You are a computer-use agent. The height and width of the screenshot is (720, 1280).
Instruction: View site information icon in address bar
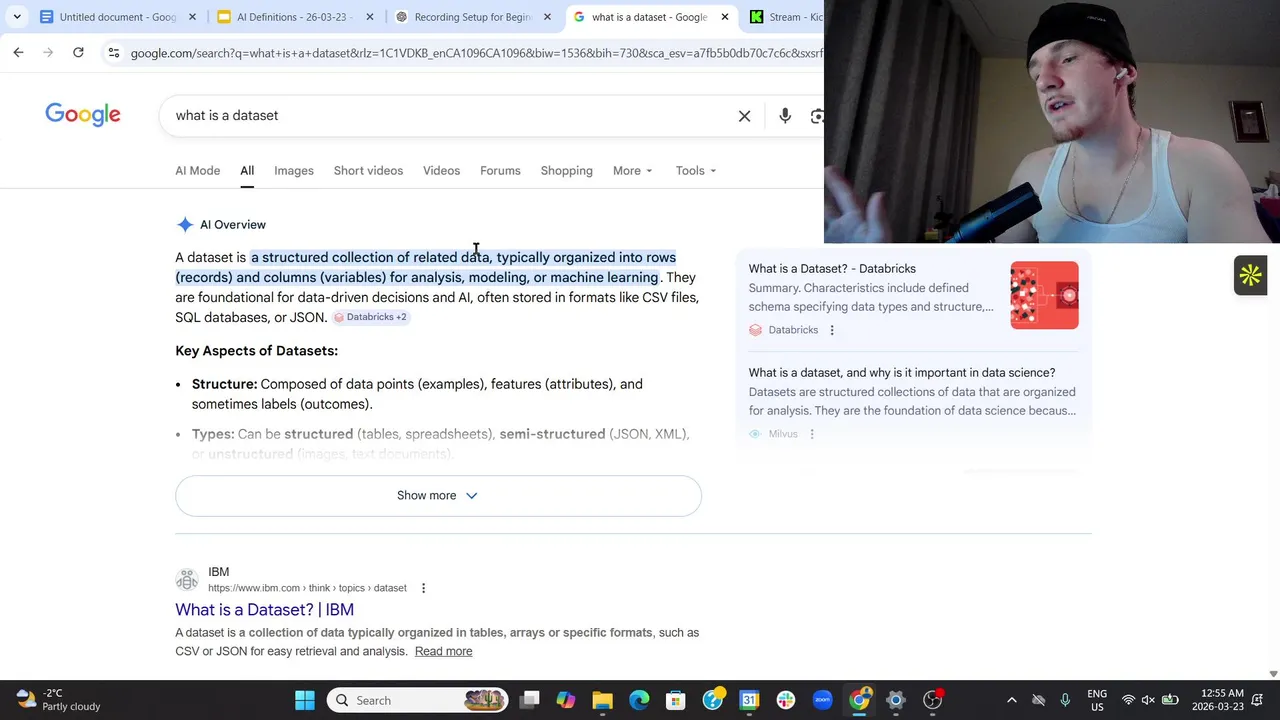point(113,52)
